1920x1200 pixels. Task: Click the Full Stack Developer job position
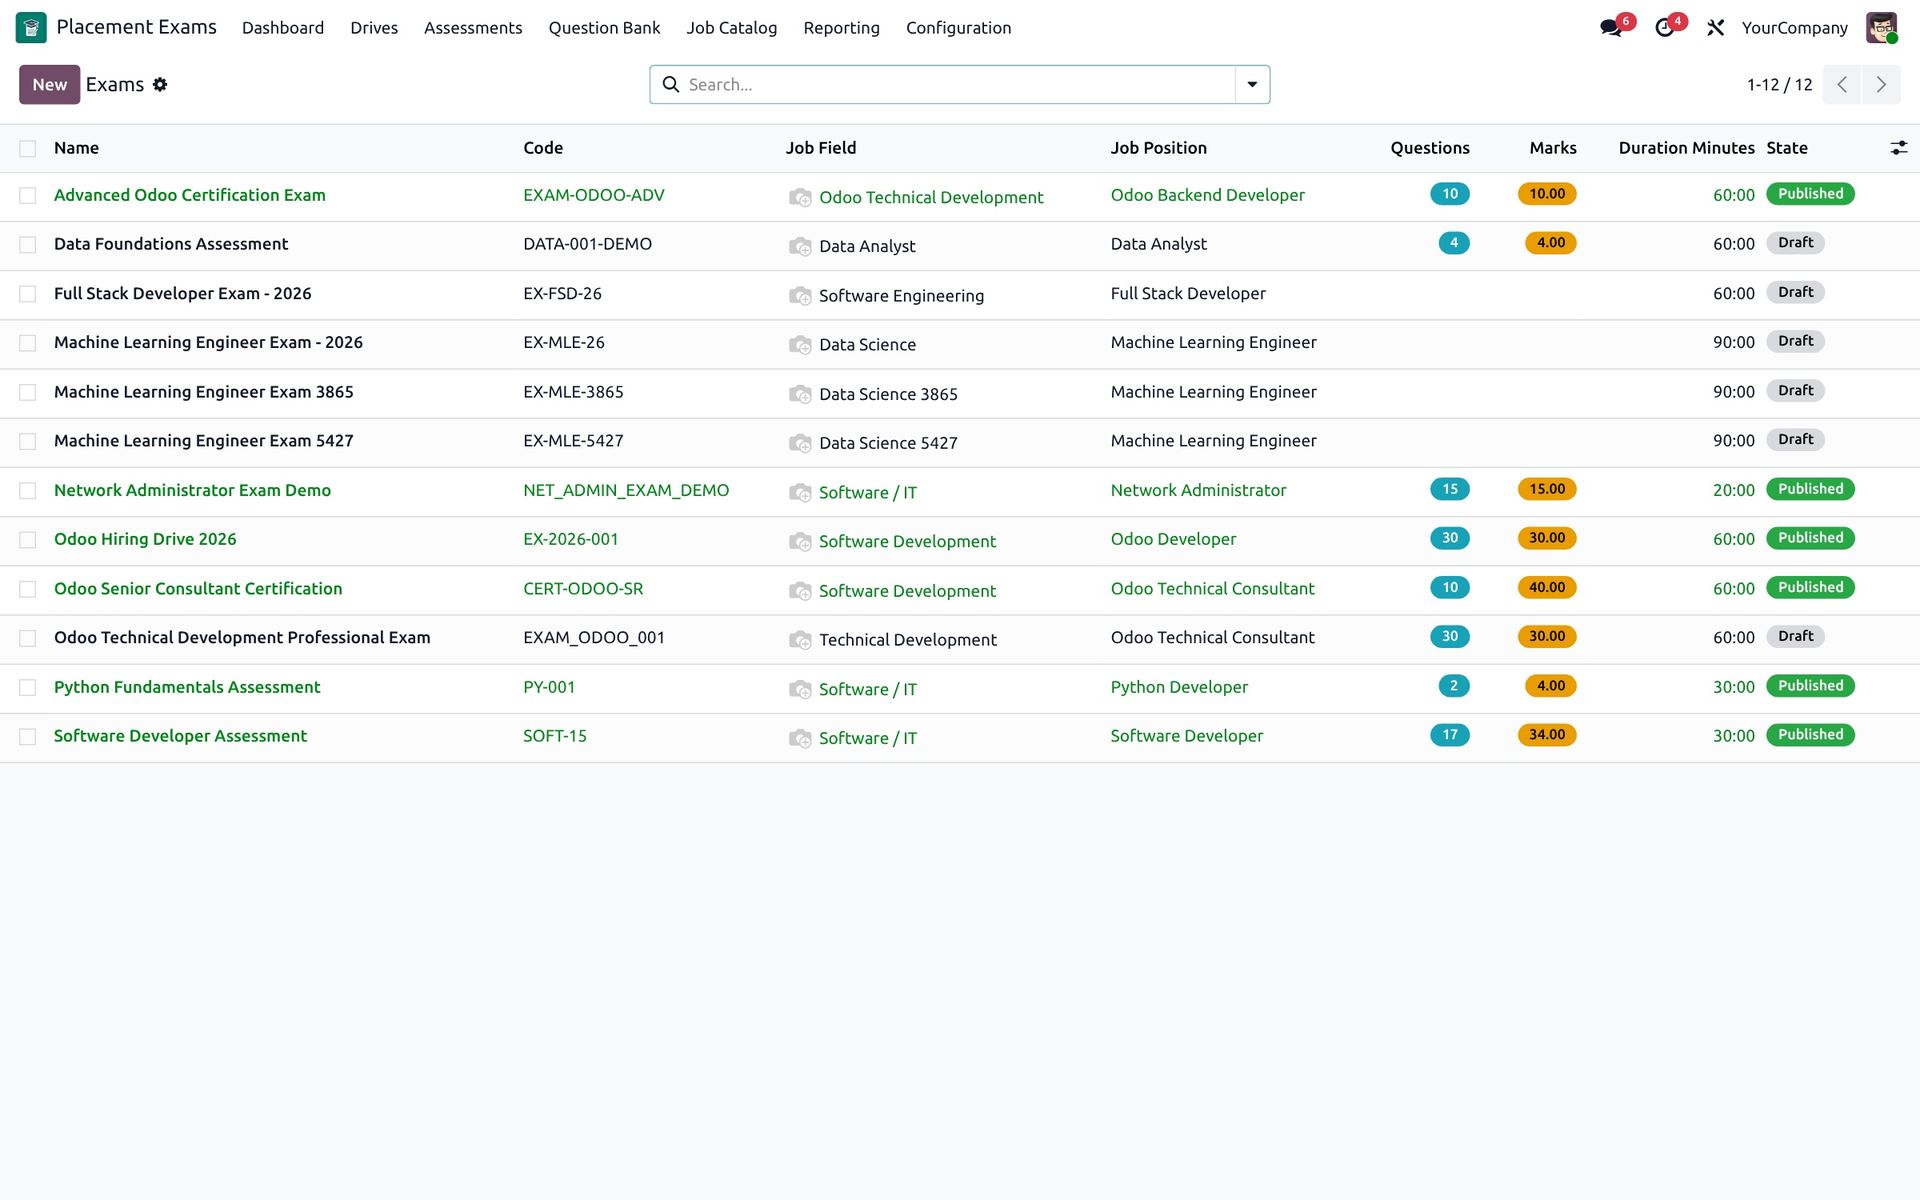pyautogui.click(x=1188, y=294)
